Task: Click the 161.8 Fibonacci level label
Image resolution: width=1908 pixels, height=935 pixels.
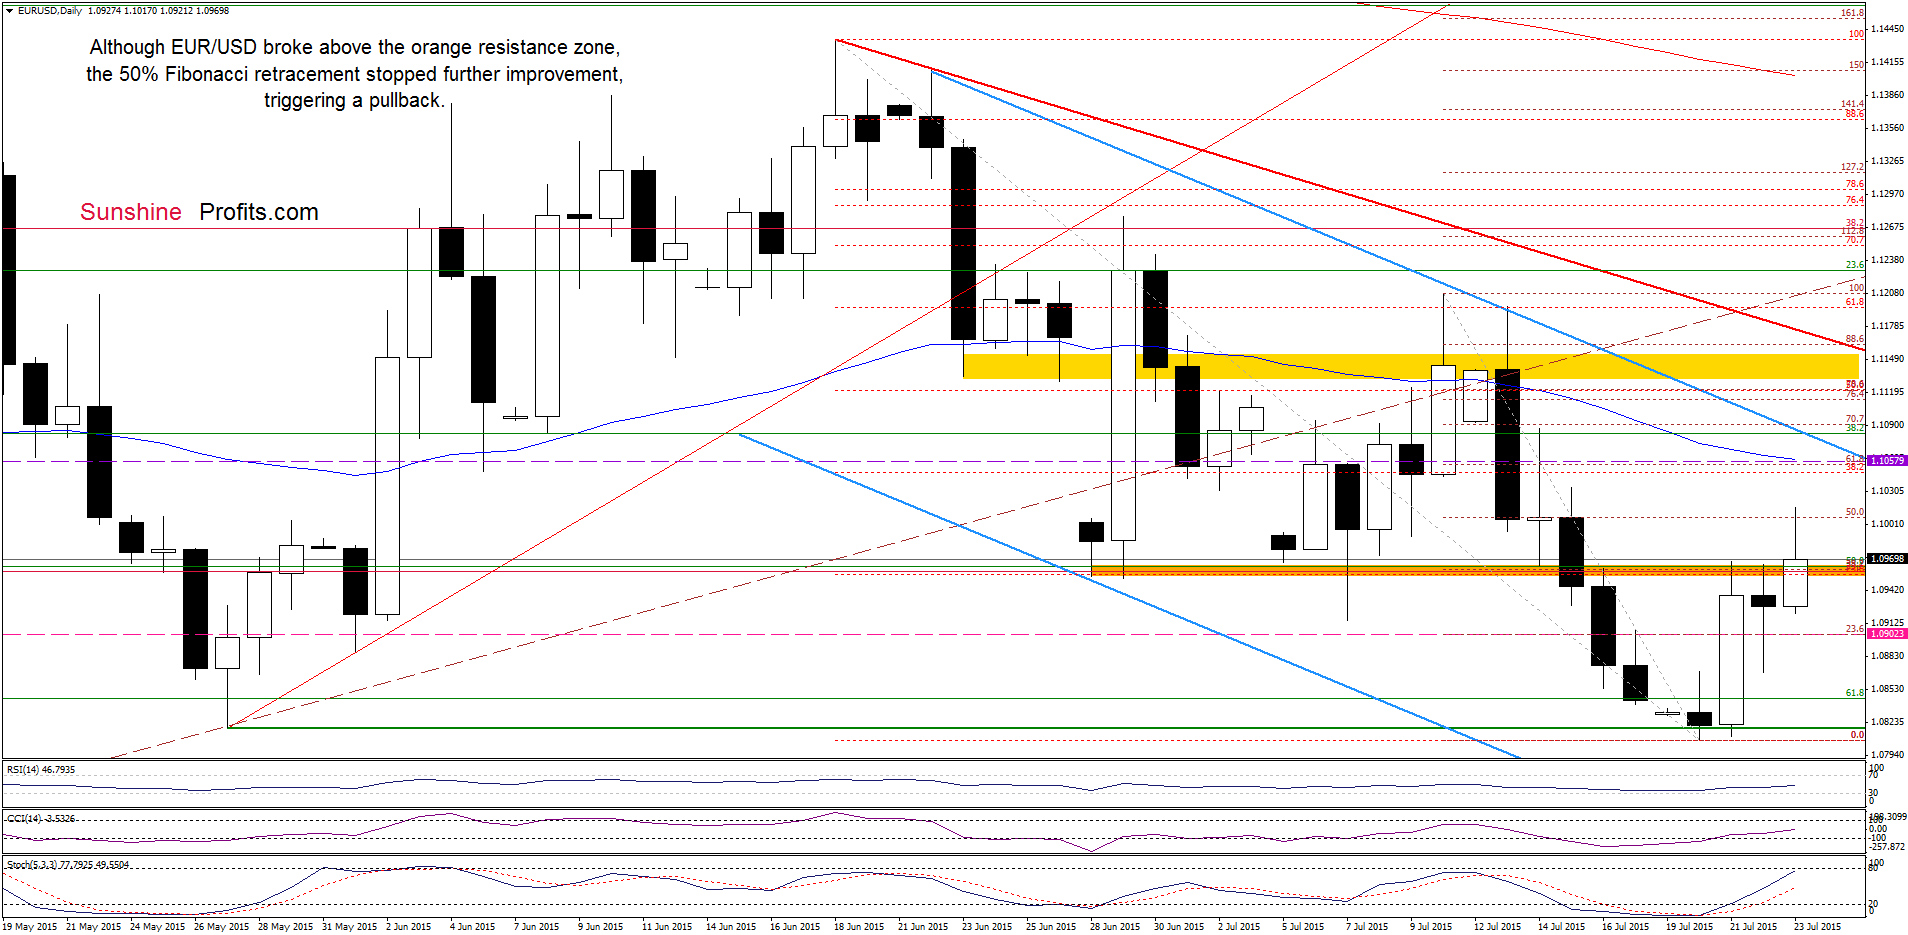Action: point(1852,13)
